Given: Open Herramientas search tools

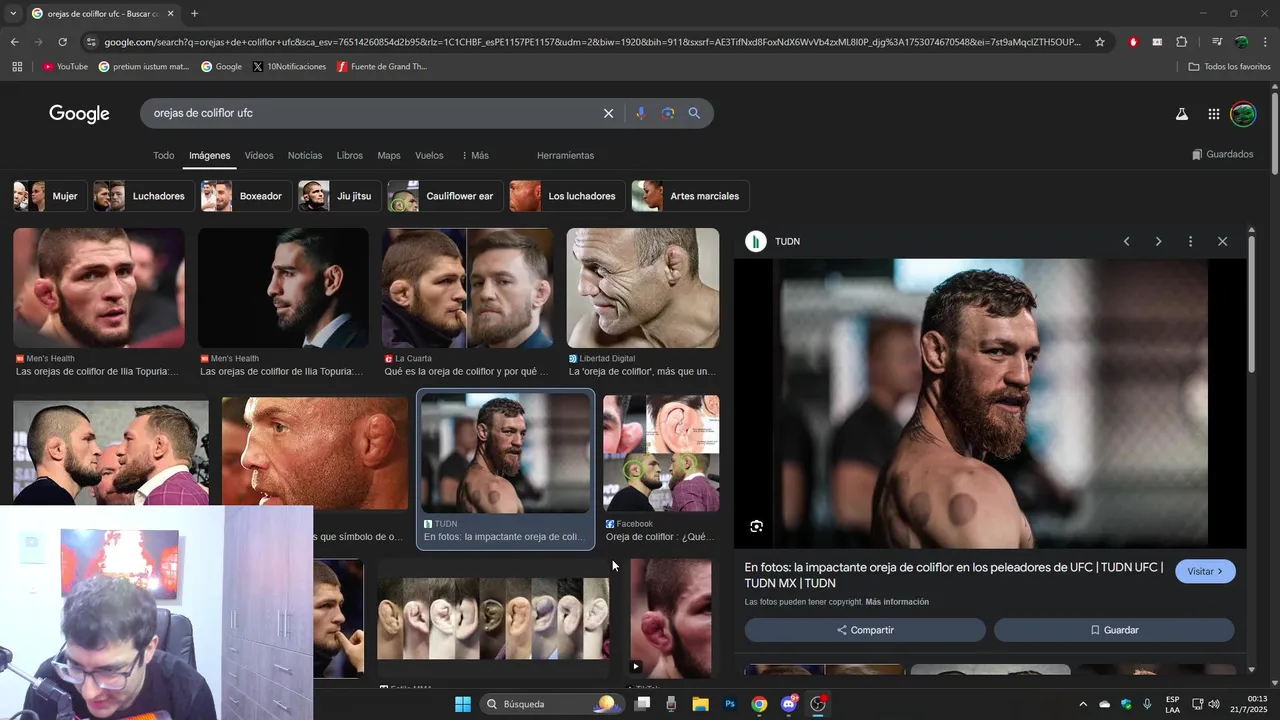Looking at the screenshot, I should point(565,155).
